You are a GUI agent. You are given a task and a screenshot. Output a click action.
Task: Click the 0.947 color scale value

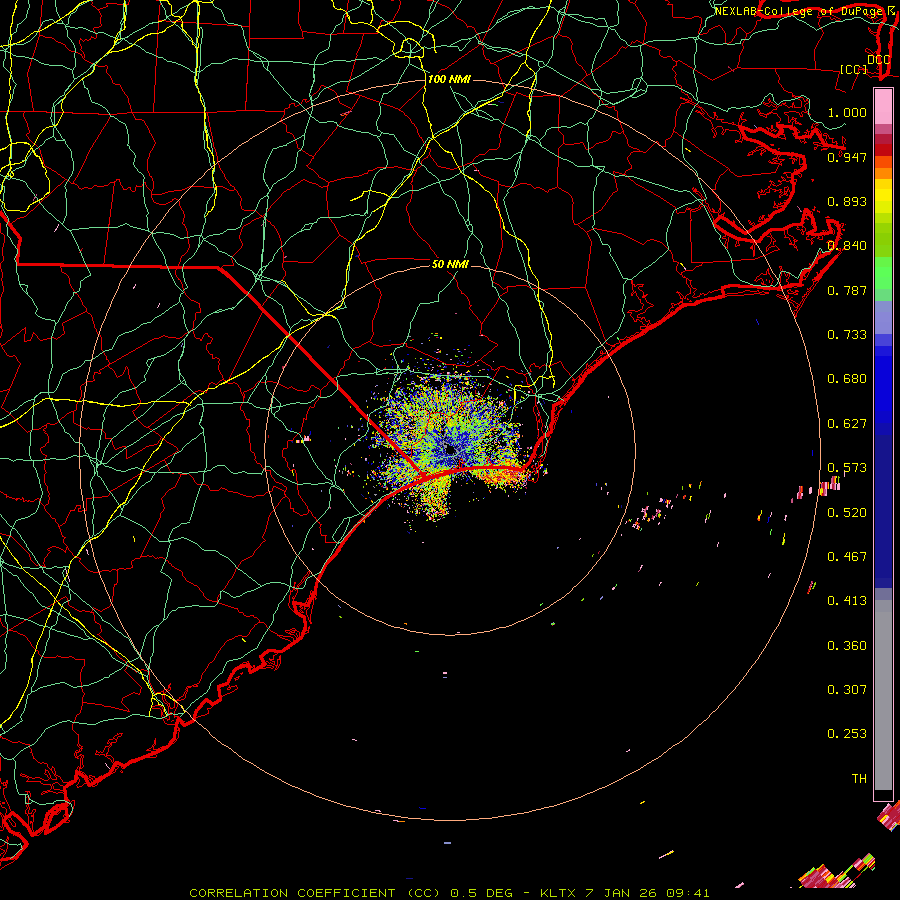tap(847, 157)
